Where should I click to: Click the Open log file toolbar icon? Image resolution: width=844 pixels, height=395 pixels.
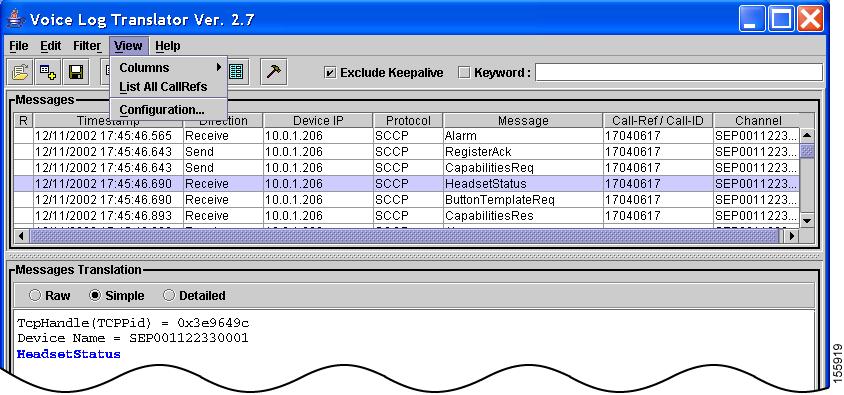pyautogui.click(x=20, y=72)
